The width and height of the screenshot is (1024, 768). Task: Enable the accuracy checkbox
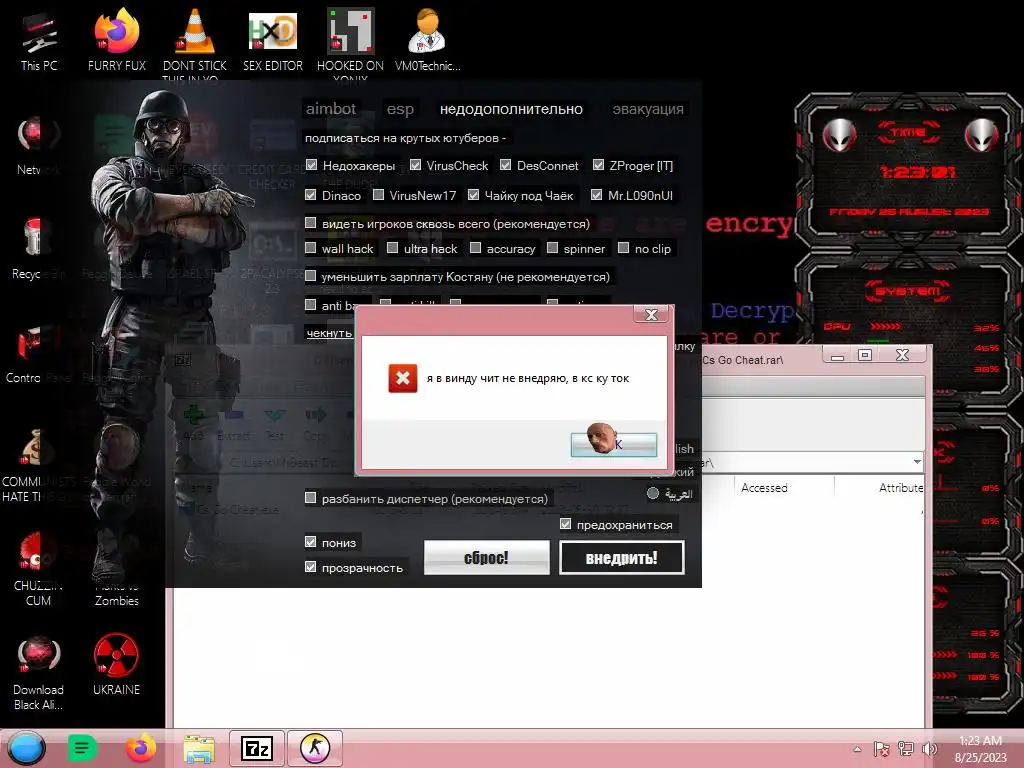[x=475, y=248]
